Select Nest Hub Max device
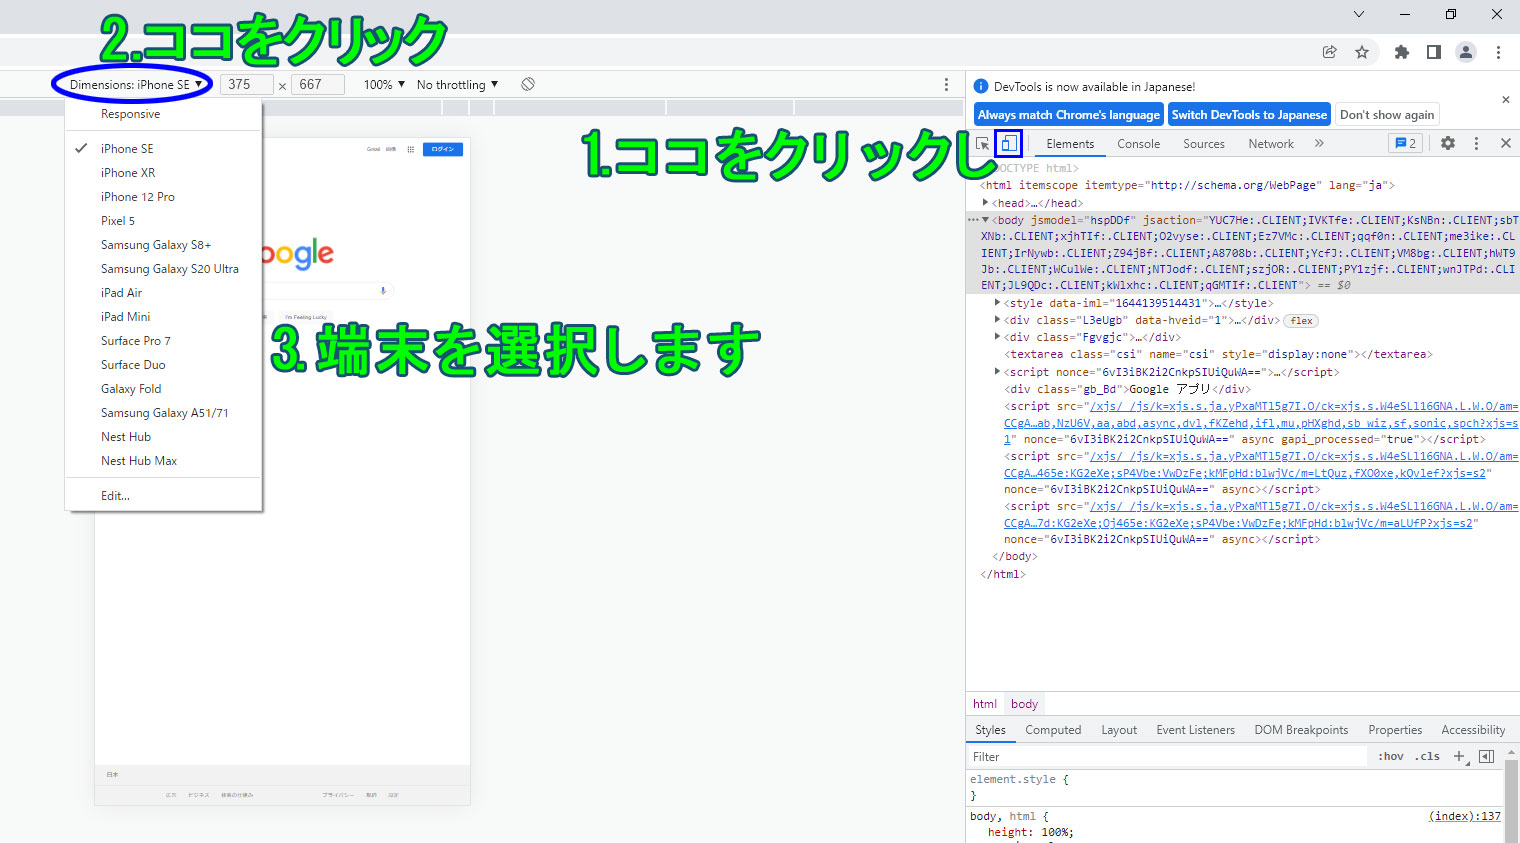This screenshot has width=1520, height=843. (x=164, y=461)
